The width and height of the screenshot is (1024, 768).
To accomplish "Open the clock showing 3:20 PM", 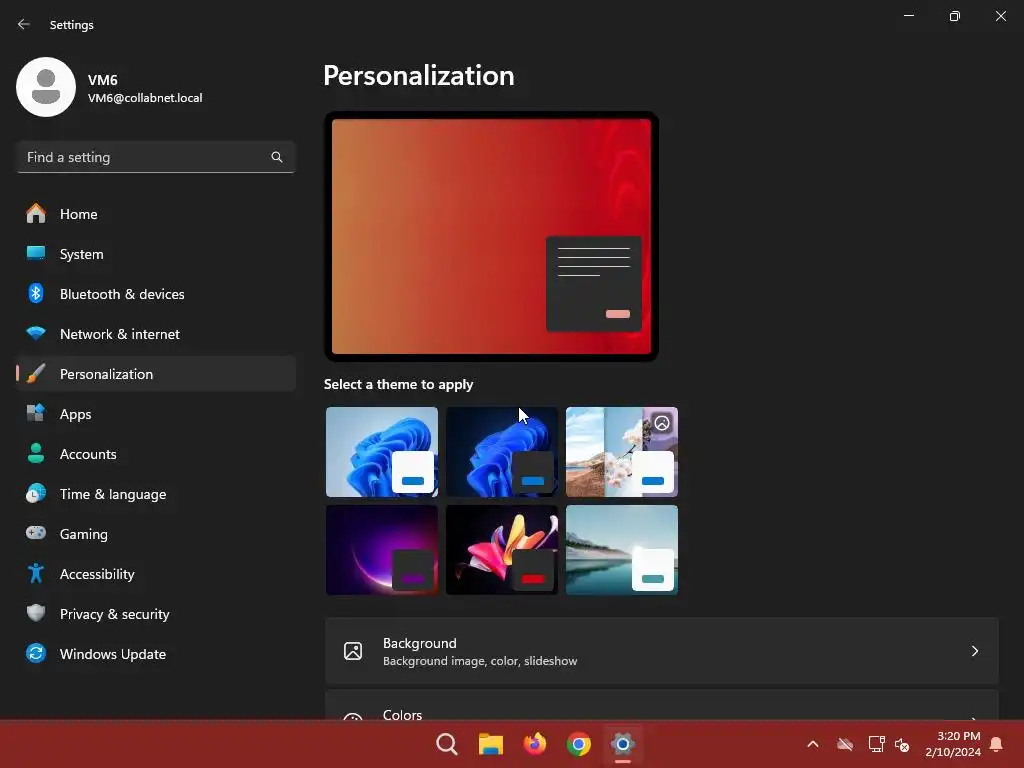I will pos(953,744).
